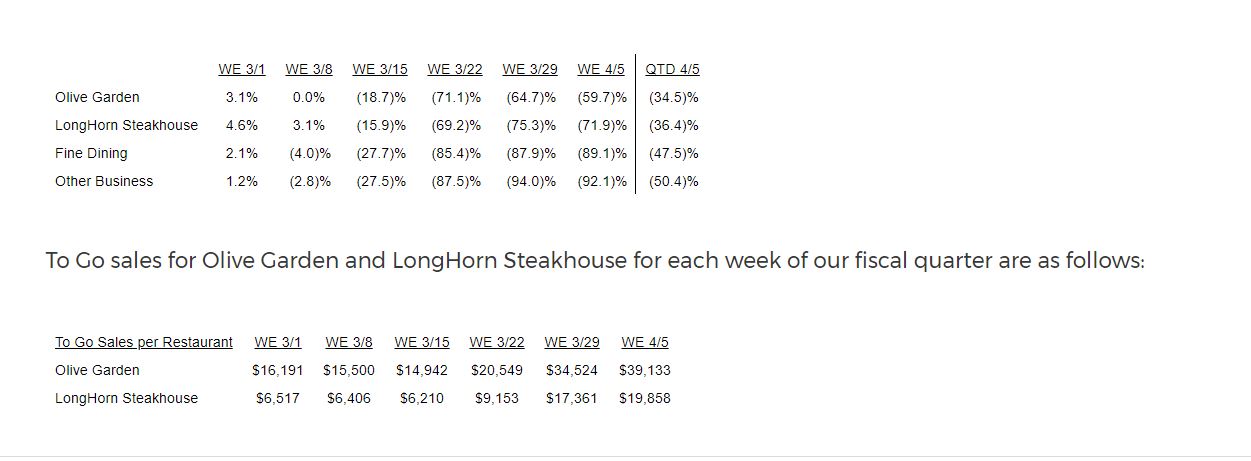Screen dimensions: 1251x461
Task: Click the $6,517 LongHorn Steakhouse cell
Action: coord(278,398)
